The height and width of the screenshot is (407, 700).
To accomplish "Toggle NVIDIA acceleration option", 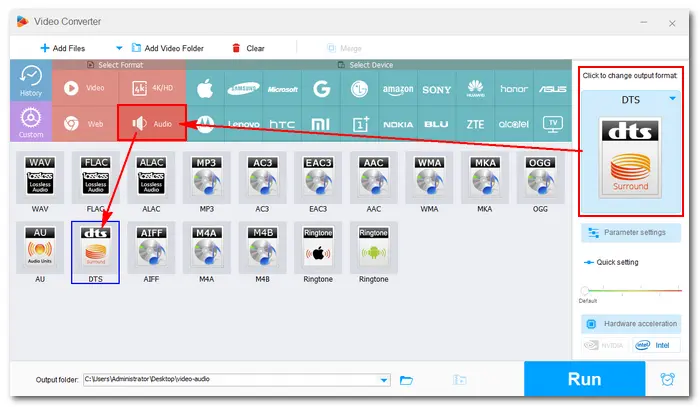I will (606, 345).
